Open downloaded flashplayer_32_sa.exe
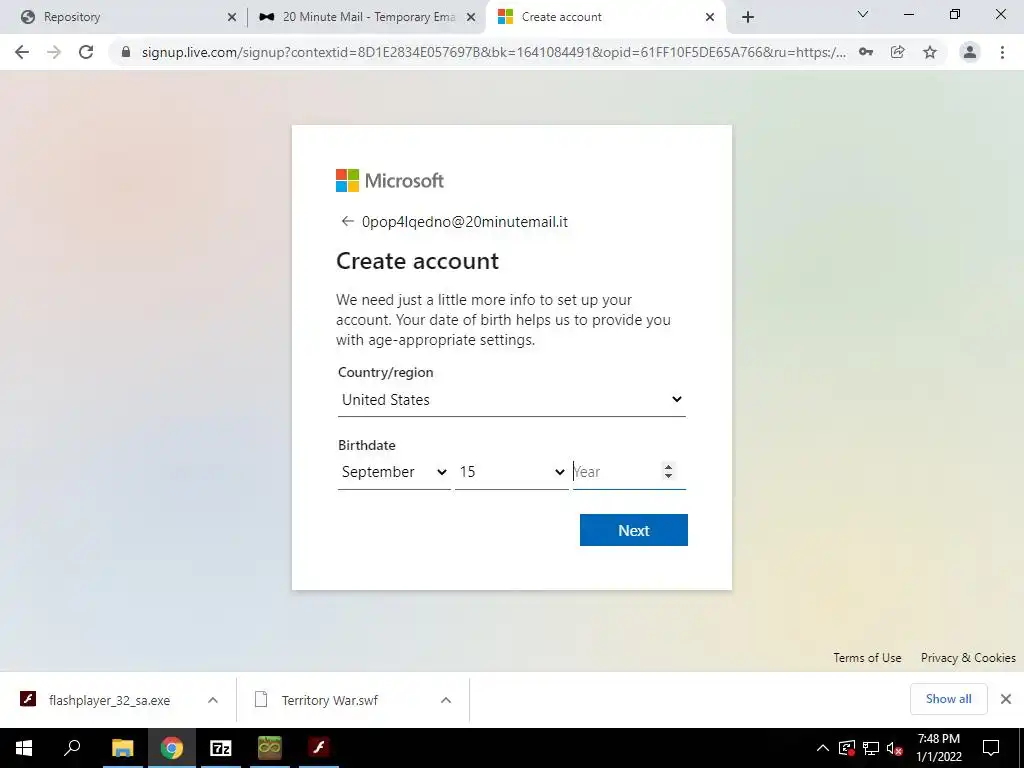The width and height of the screenshot is (1024, 768). tap(109, 700)
